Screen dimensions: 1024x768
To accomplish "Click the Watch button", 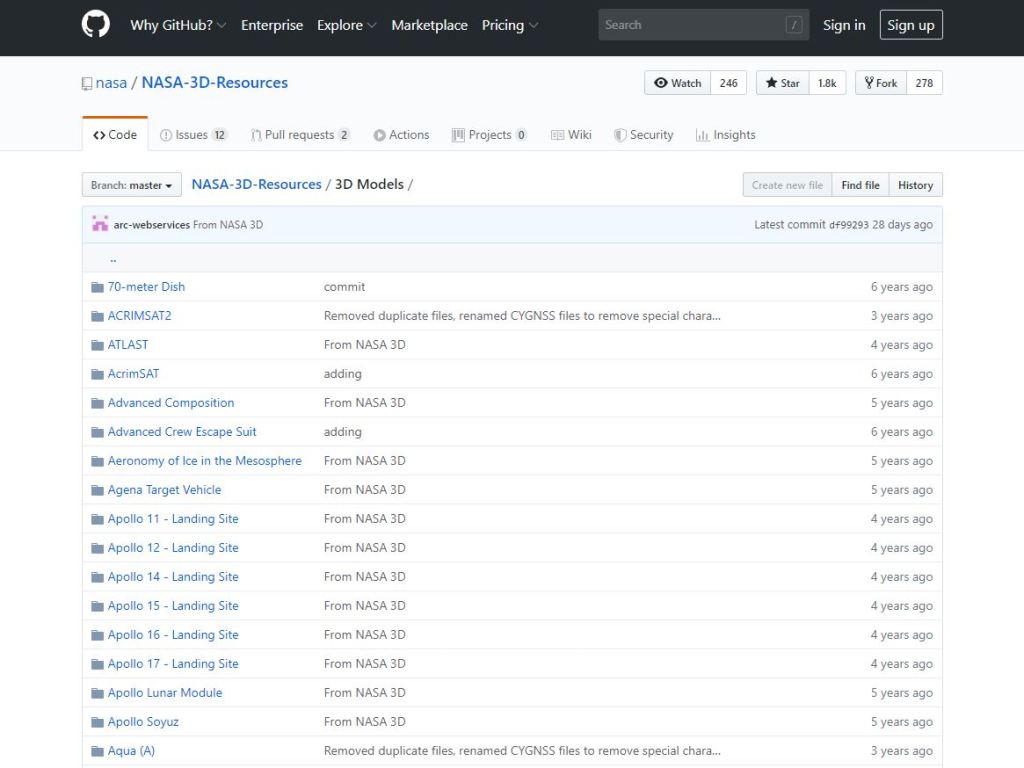I will [677, 83].
